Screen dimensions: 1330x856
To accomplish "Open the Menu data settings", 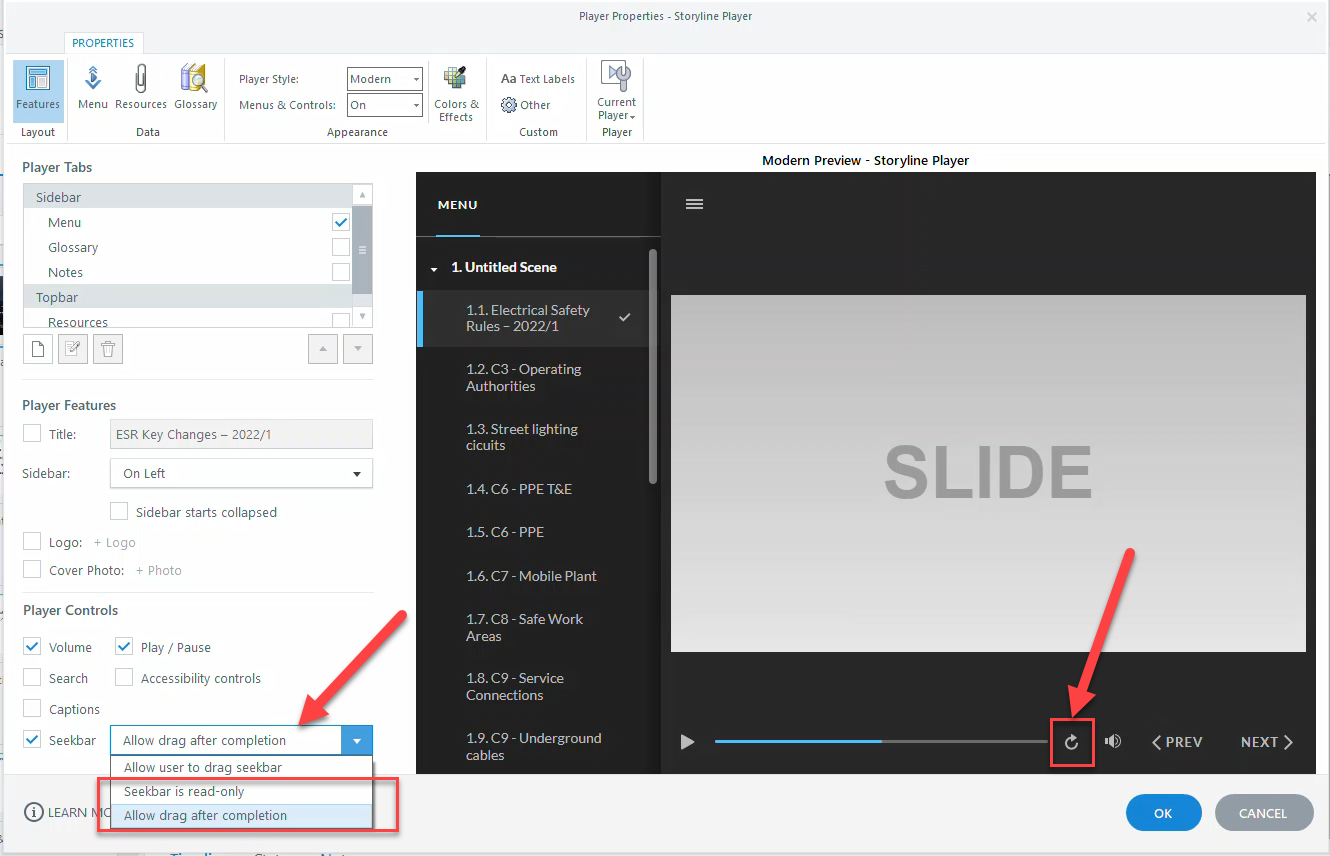I will pos(92,88).
